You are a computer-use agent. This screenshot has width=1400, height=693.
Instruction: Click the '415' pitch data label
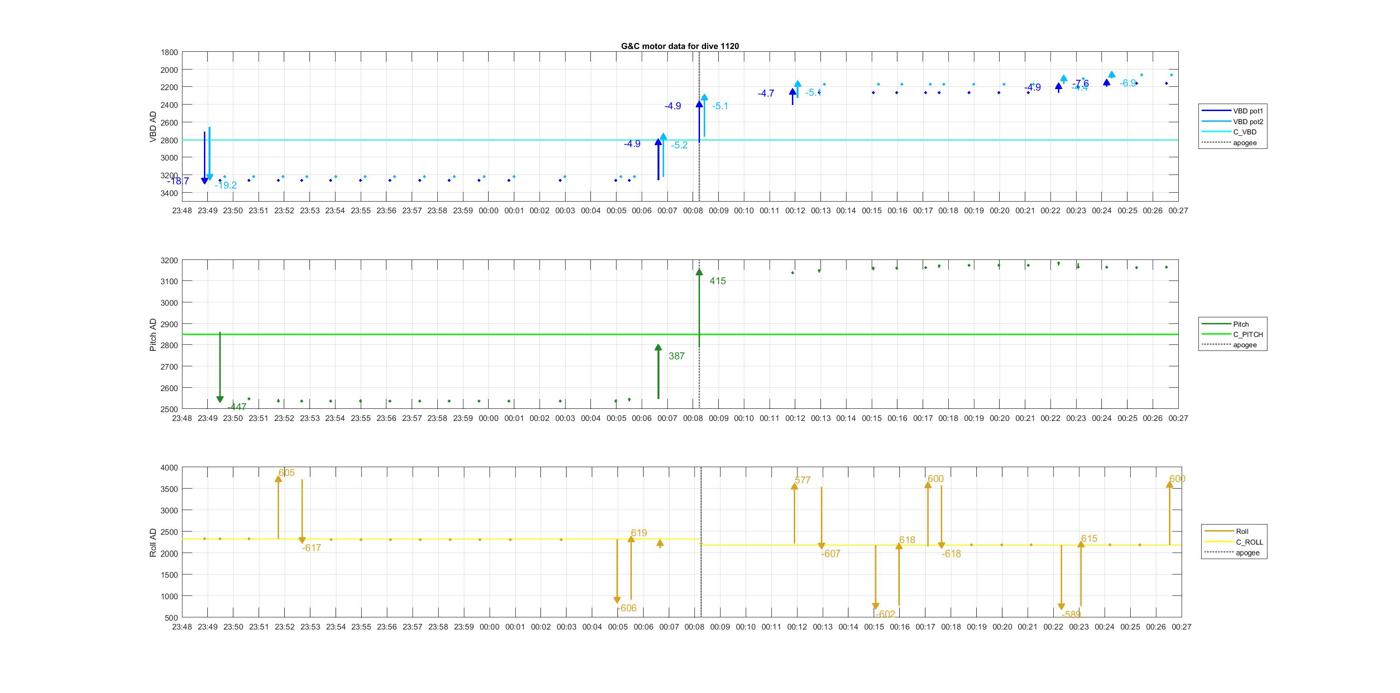tap(718, 281)
